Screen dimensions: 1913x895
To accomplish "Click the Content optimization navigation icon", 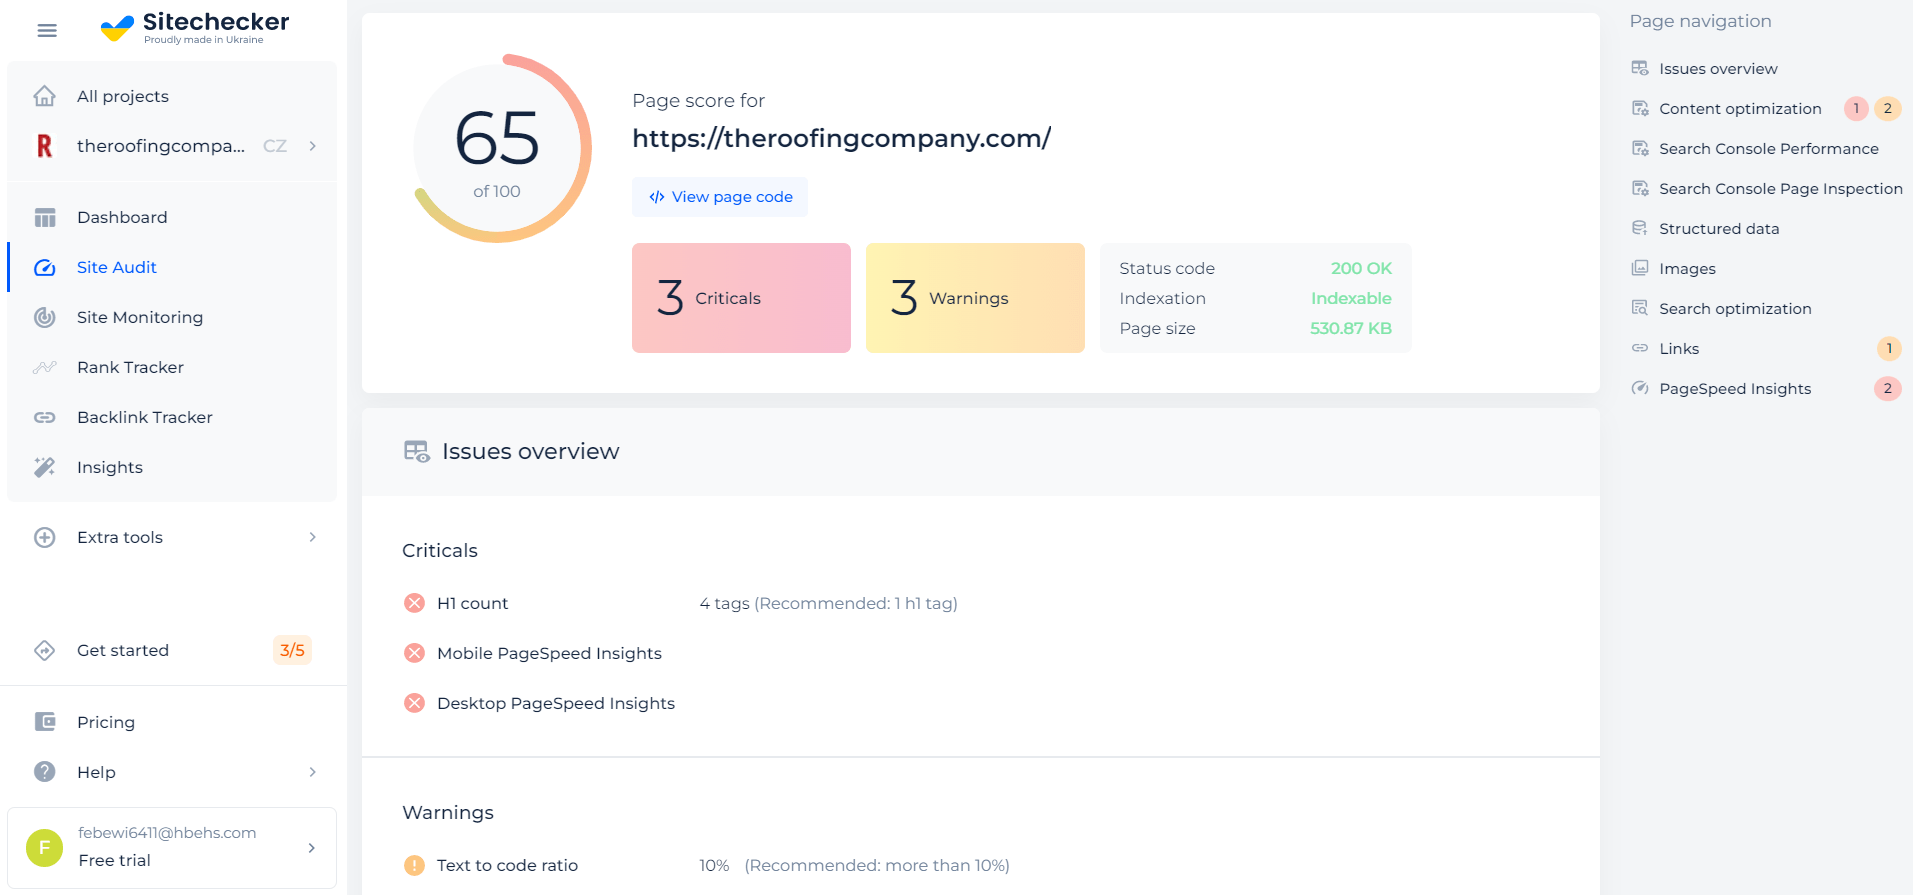I will click(1640, 108).
